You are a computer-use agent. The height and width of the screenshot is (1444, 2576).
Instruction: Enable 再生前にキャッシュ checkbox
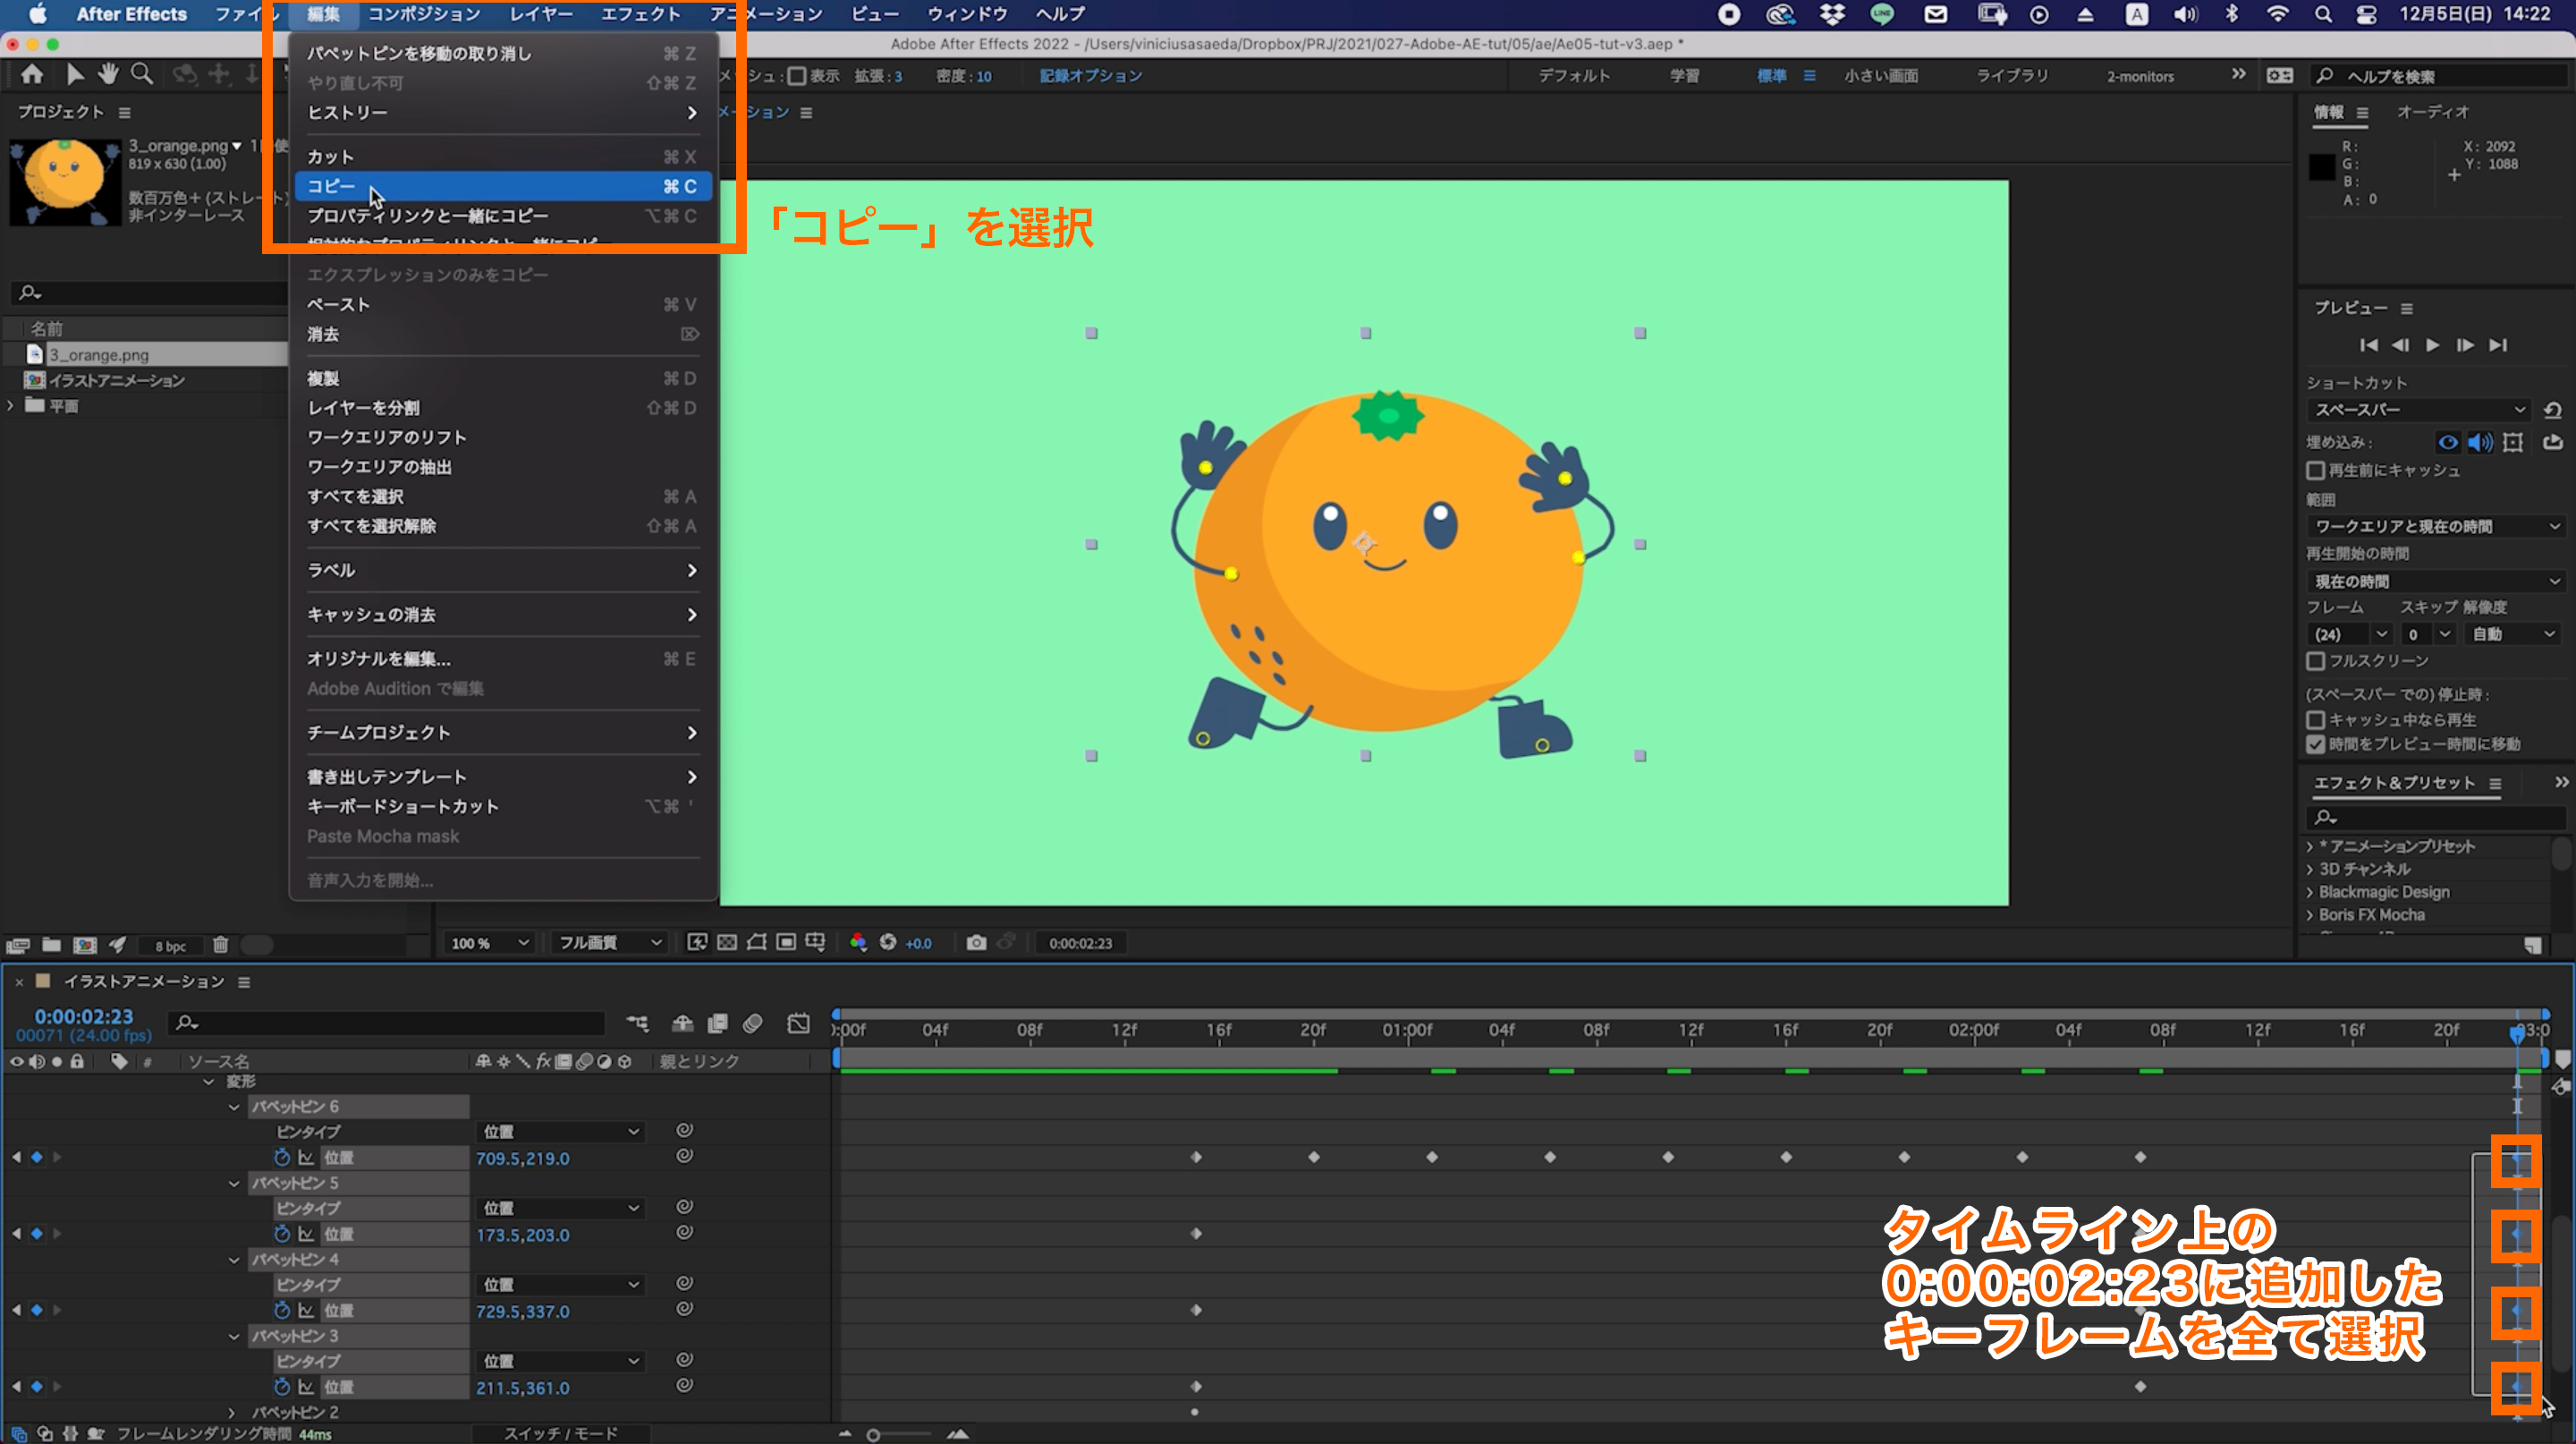point(2316,470)
